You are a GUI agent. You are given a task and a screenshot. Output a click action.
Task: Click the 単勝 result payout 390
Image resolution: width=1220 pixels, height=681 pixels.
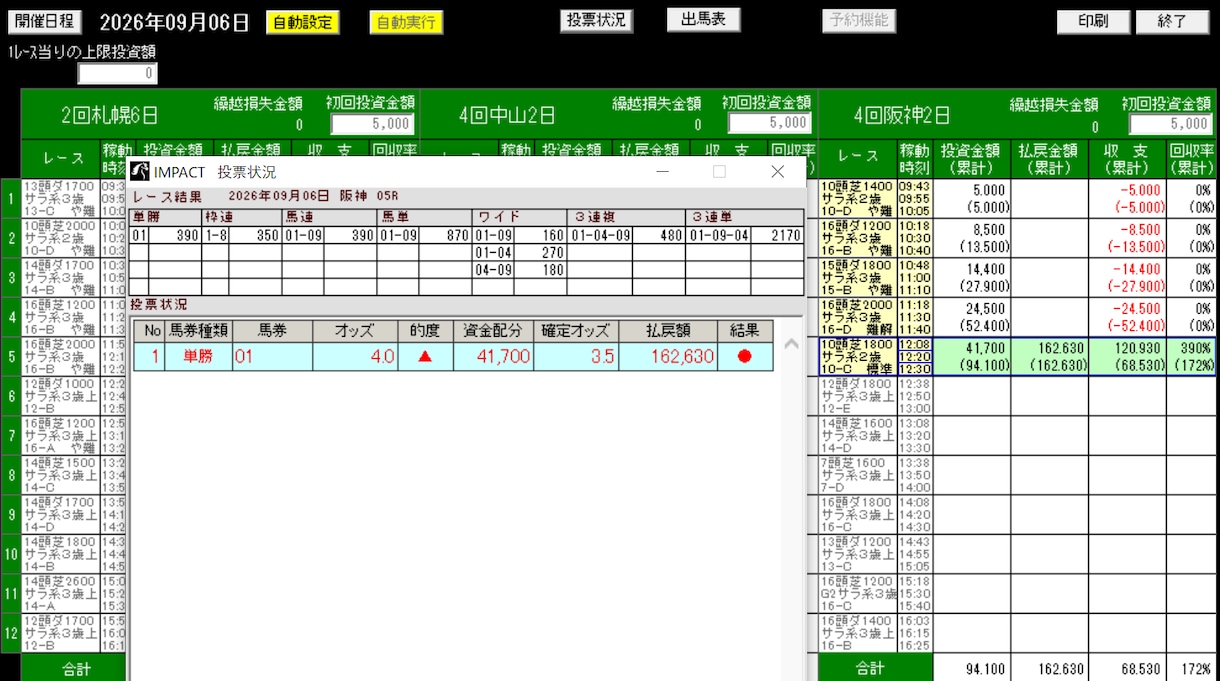[176, 235]
